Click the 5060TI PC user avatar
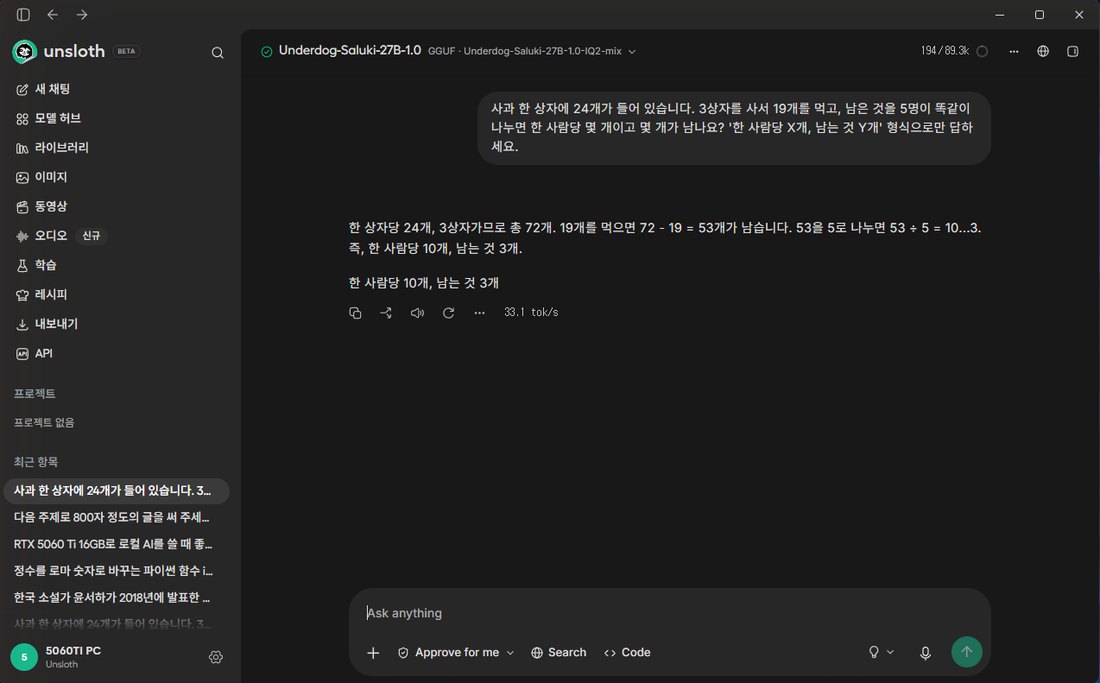Image resolution: width=1100 pixels, height=683 pixels. pyautogui.click(x=24, y=657)
